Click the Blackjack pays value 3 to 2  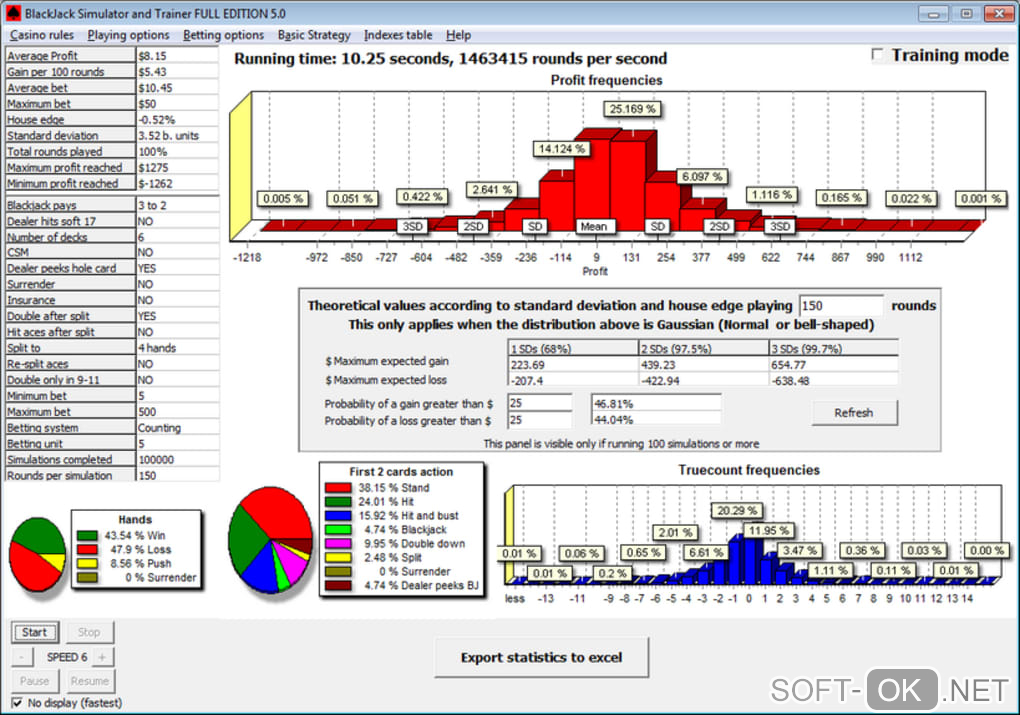click(x=177, y=205)
